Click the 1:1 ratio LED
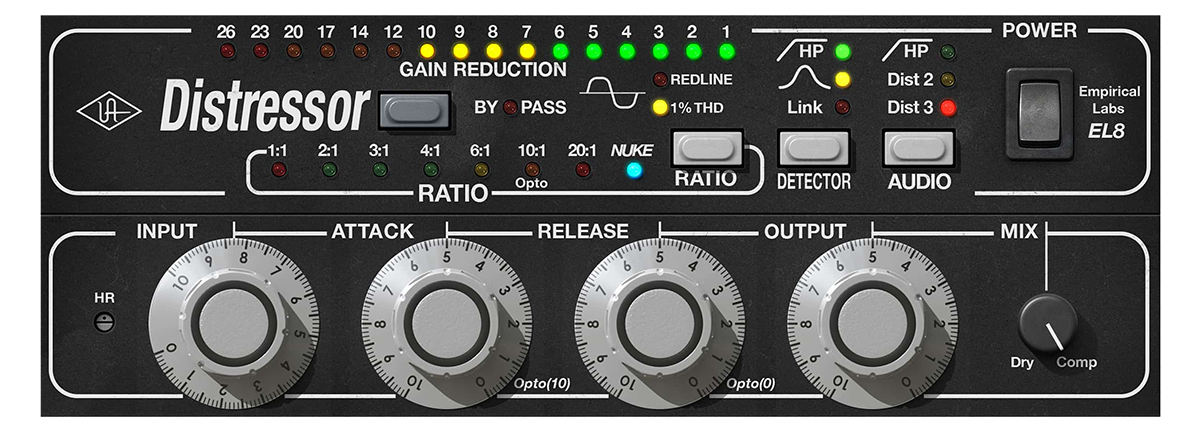 (x=277, y=169)
